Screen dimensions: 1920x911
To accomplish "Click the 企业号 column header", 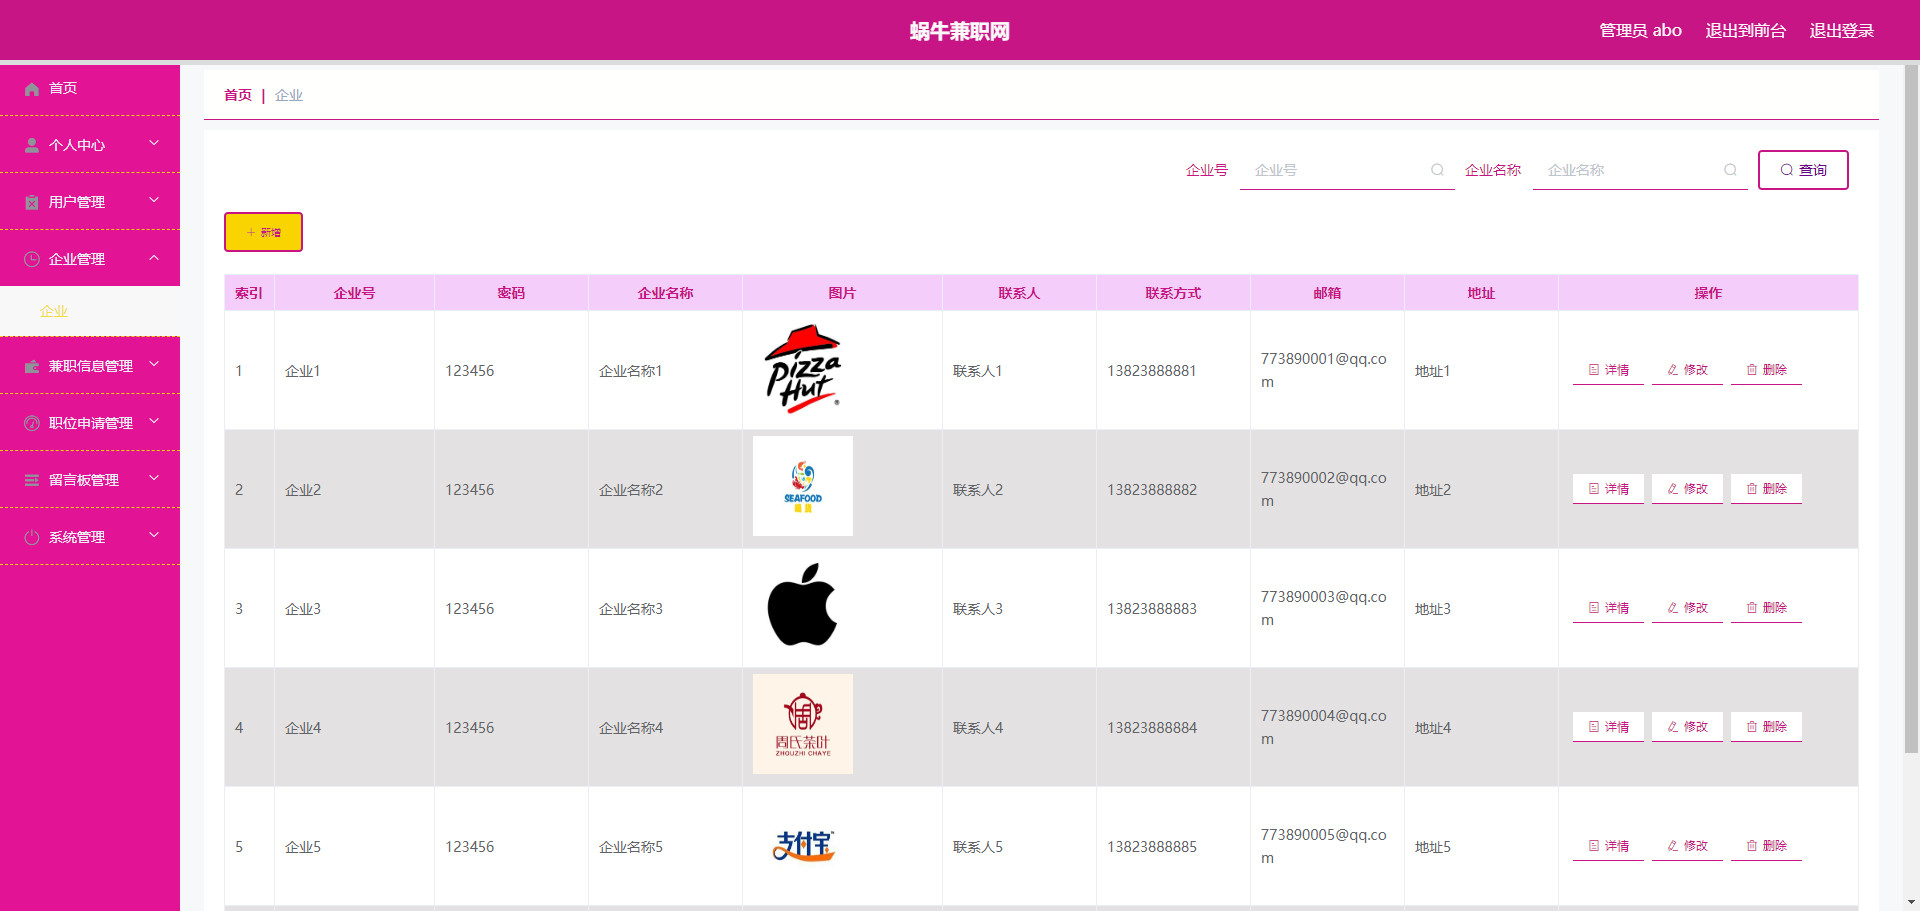I will [x=354, y=293].
